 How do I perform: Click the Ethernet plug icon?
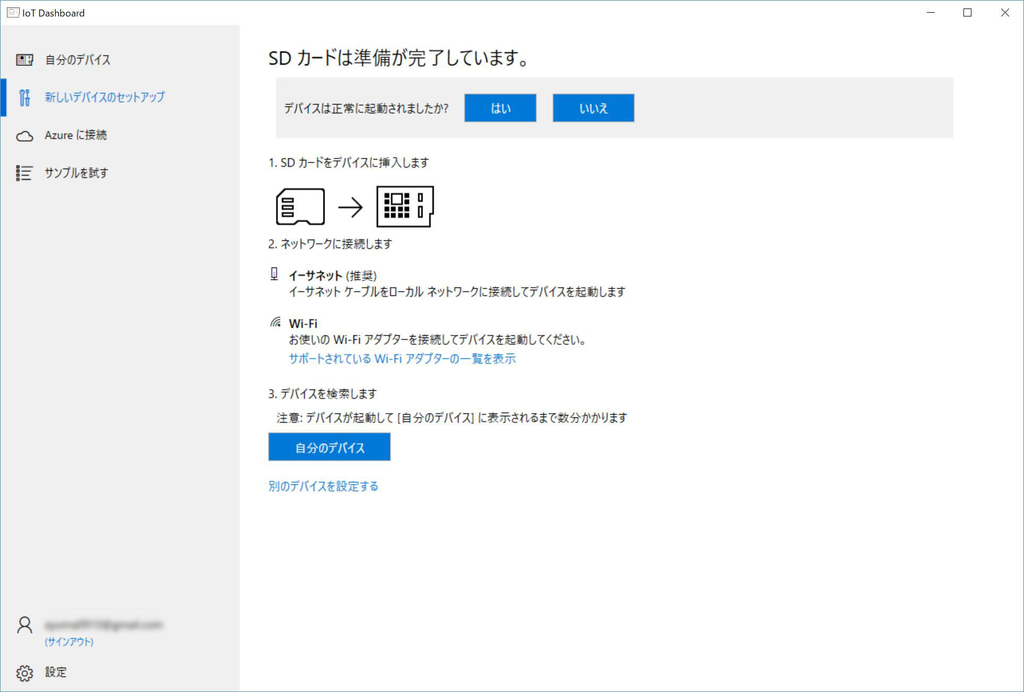(274, 274)
